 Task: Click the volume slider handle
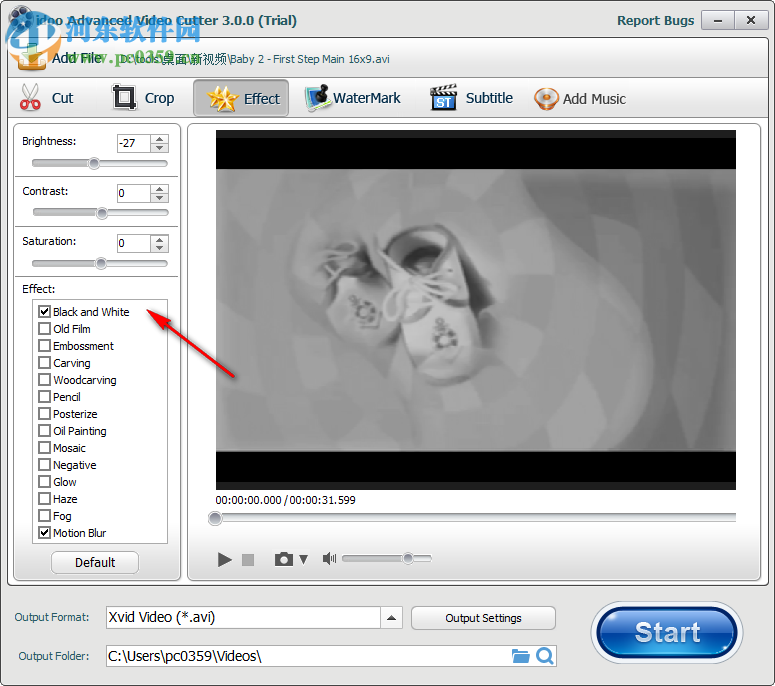[x=408, y=558]
